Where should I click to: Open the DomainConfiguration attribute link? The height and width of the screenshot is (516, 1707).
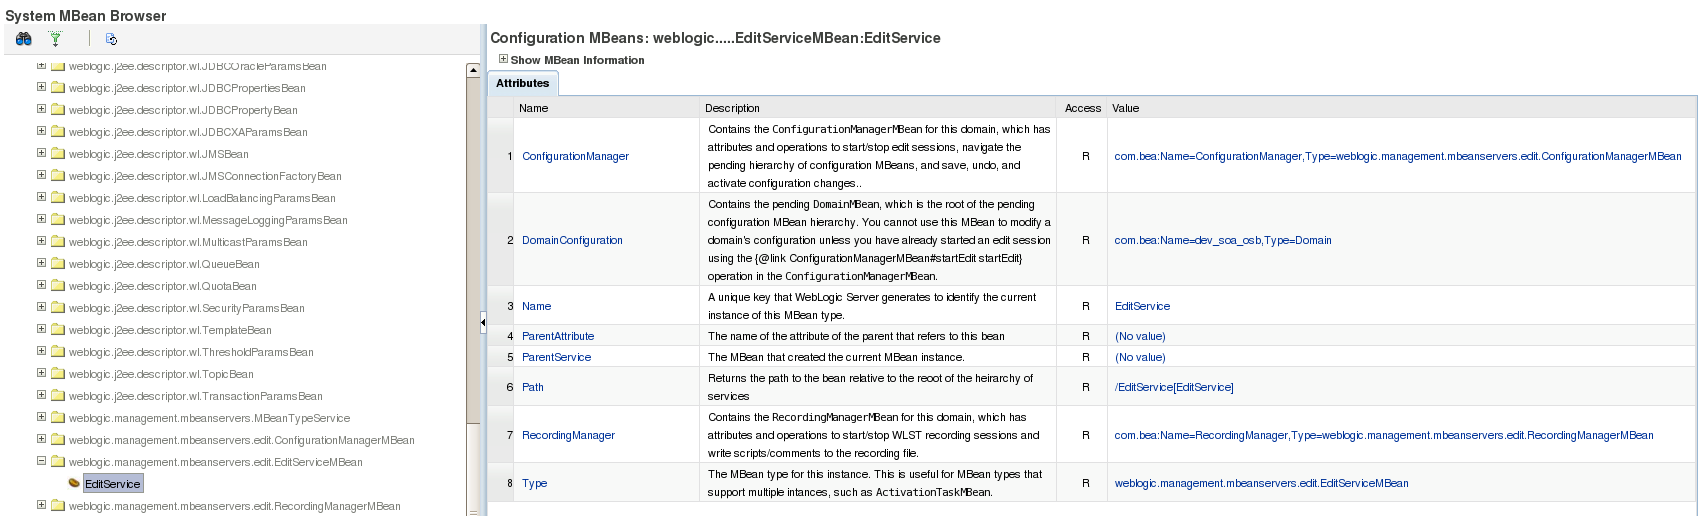click(572, 240)
